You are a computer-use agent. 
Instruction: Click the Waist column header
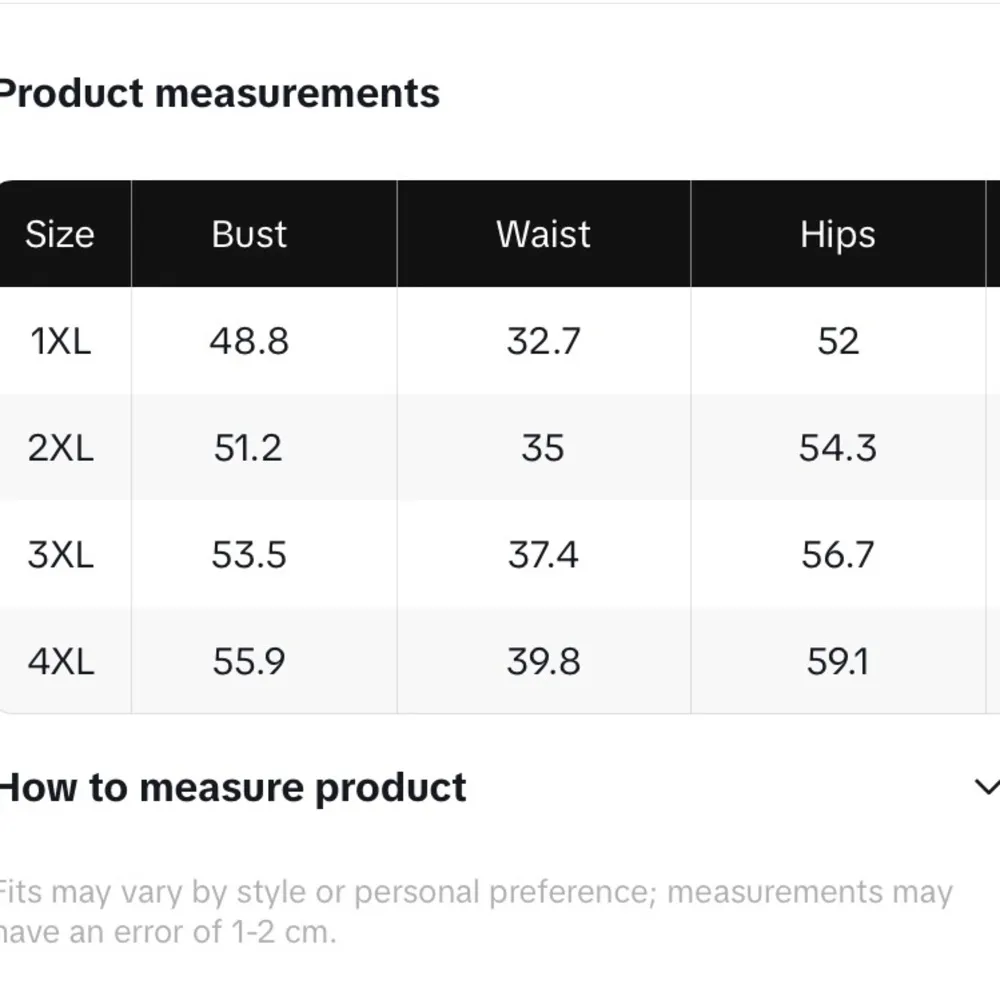pyautogui.click(x=543, y=234)
